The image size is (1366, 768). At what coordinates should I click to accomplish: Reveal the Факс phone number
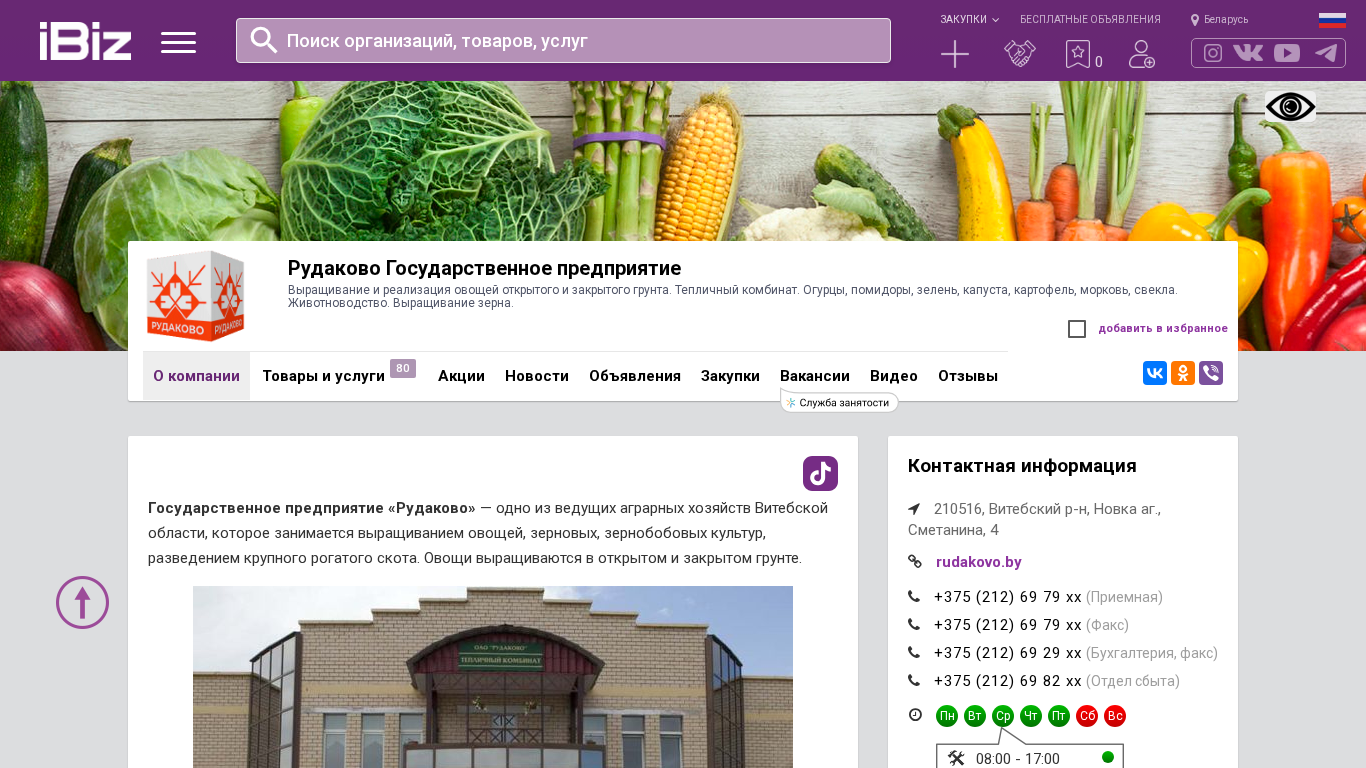[x=1008, y=625]
